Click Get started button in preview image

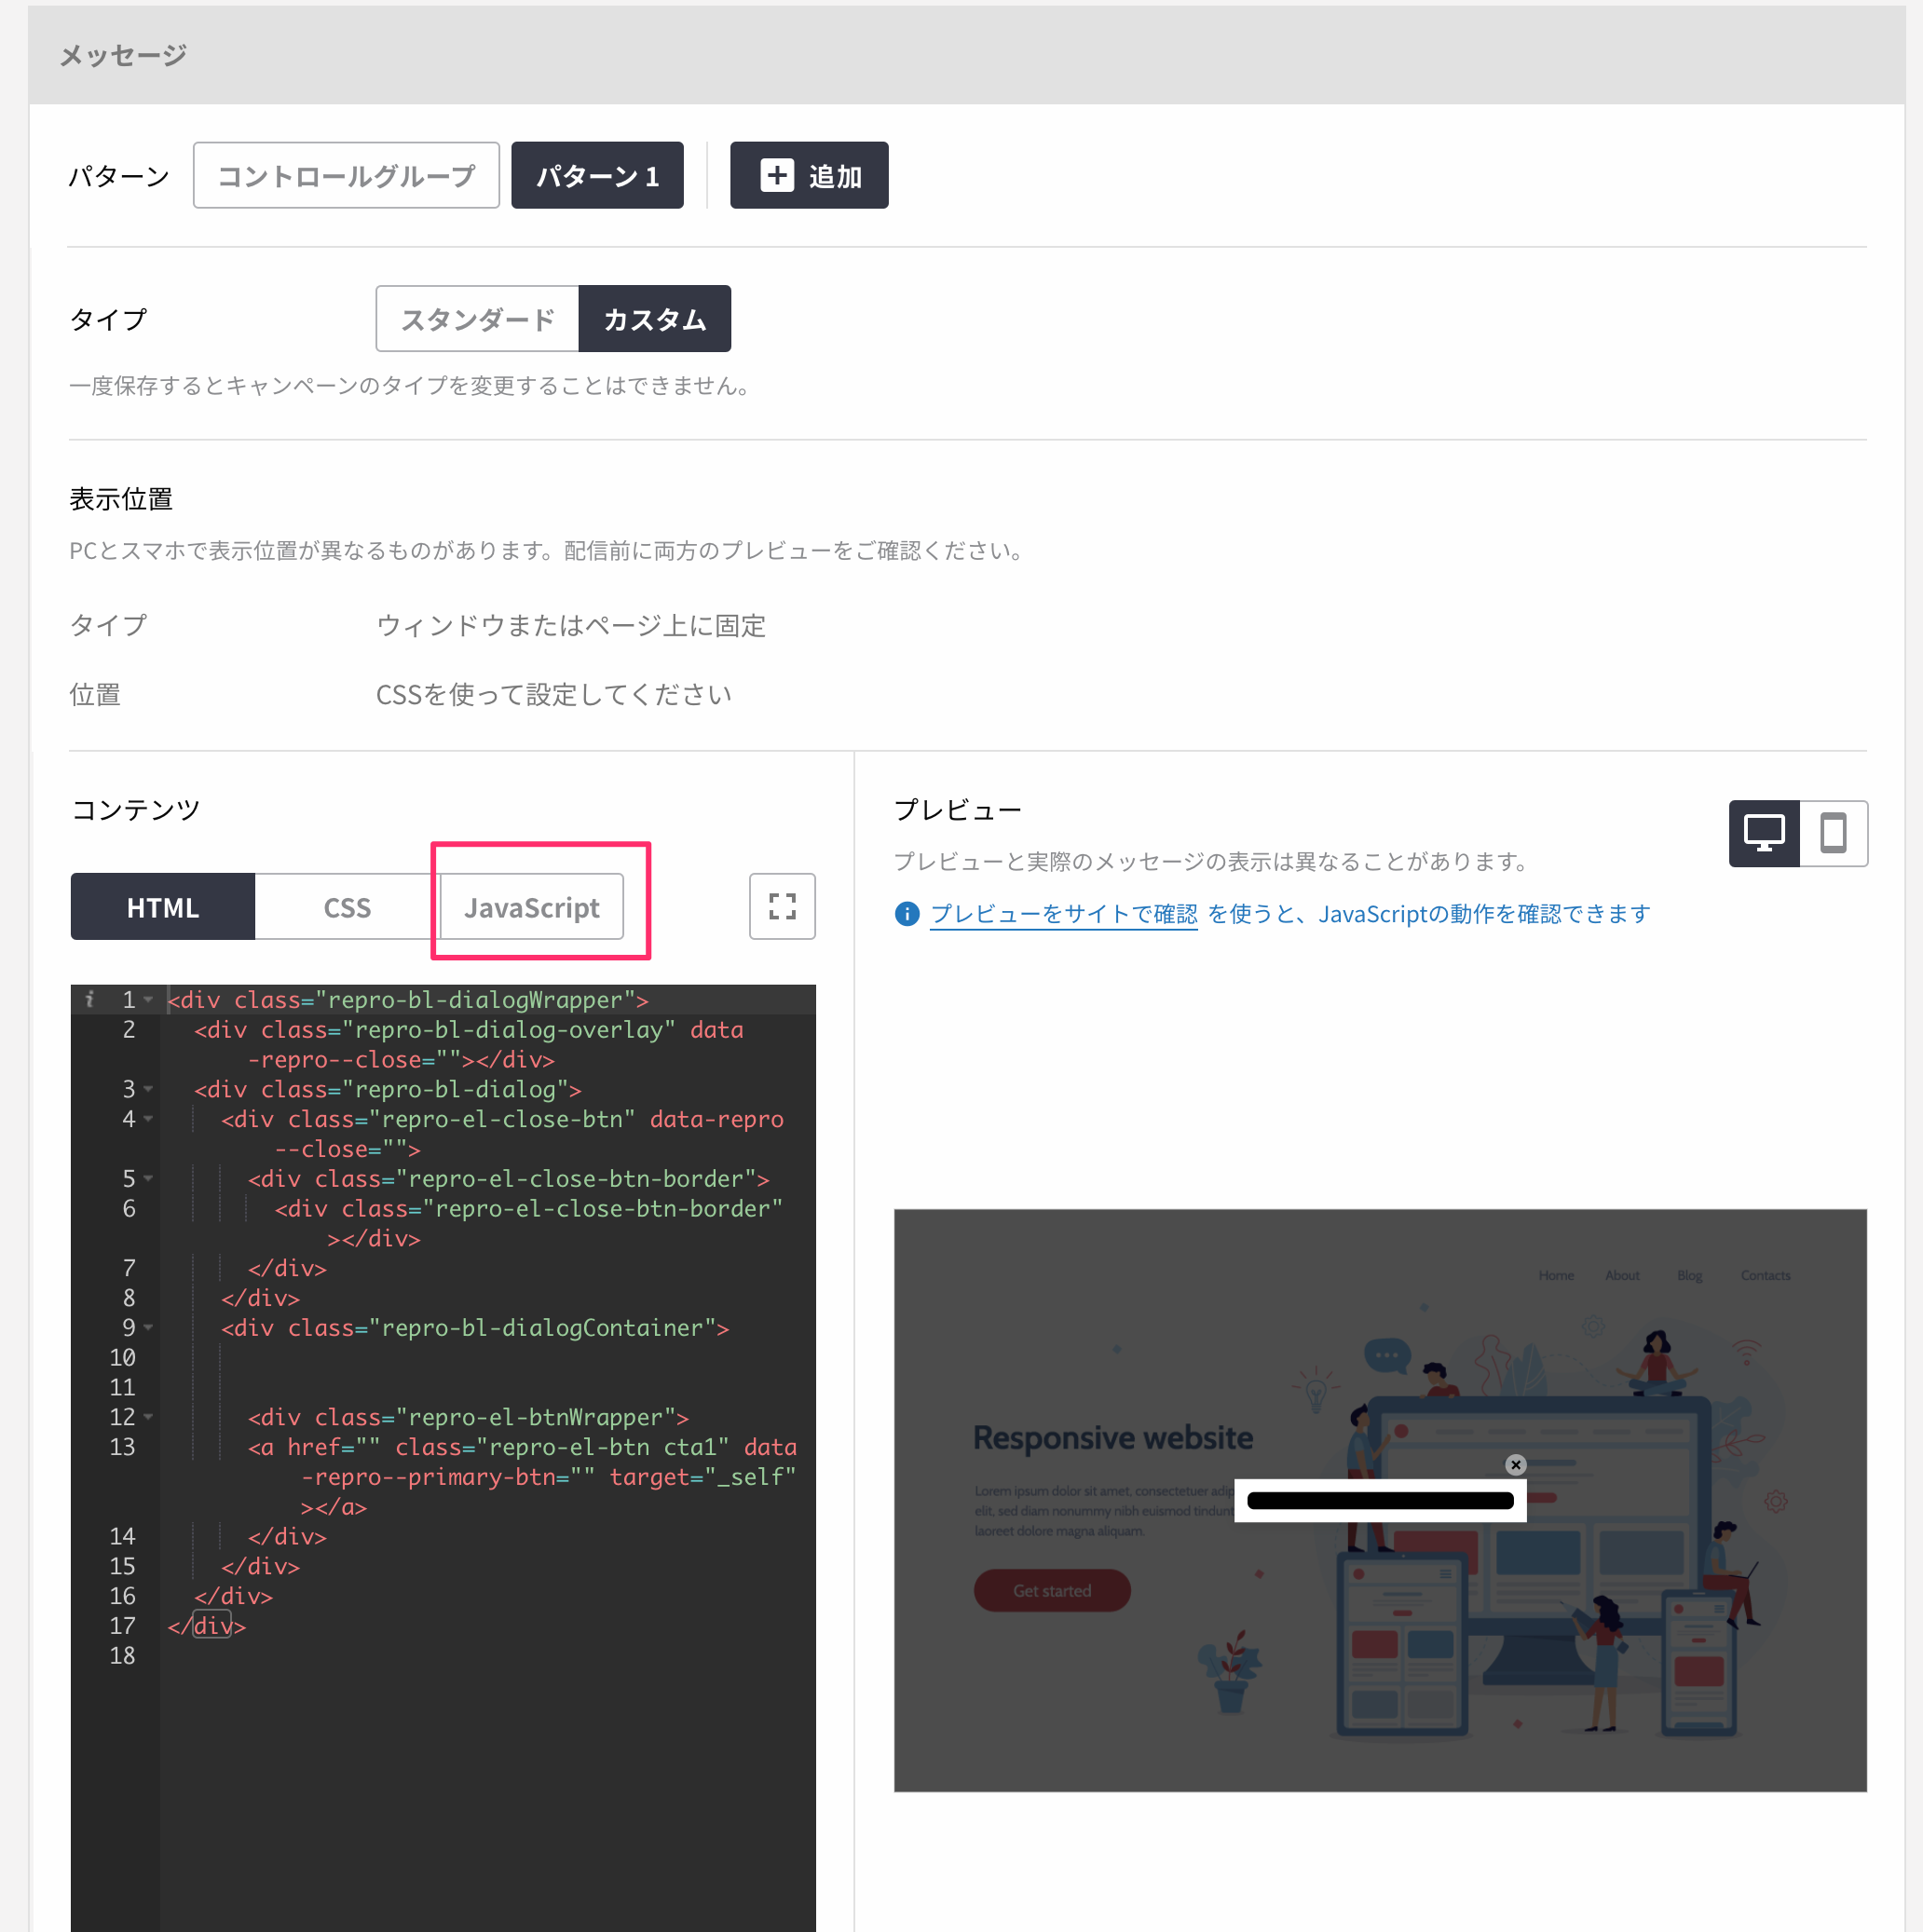(1052, 1591)
